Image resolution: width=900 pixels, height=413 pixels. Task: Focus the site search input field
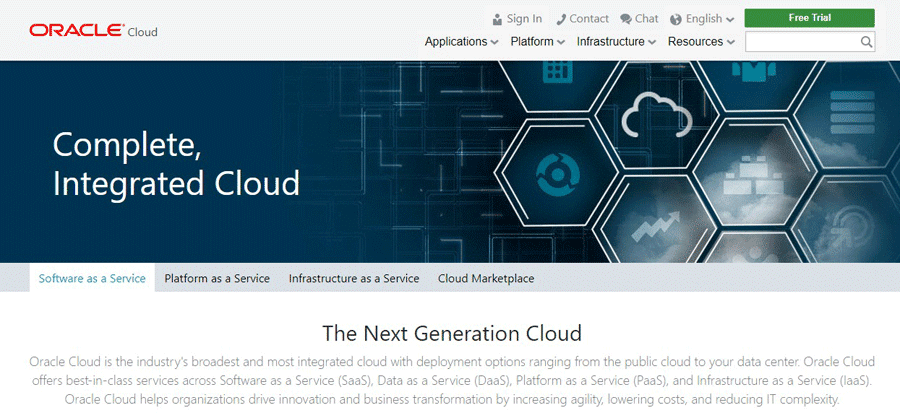pos(810,41)
